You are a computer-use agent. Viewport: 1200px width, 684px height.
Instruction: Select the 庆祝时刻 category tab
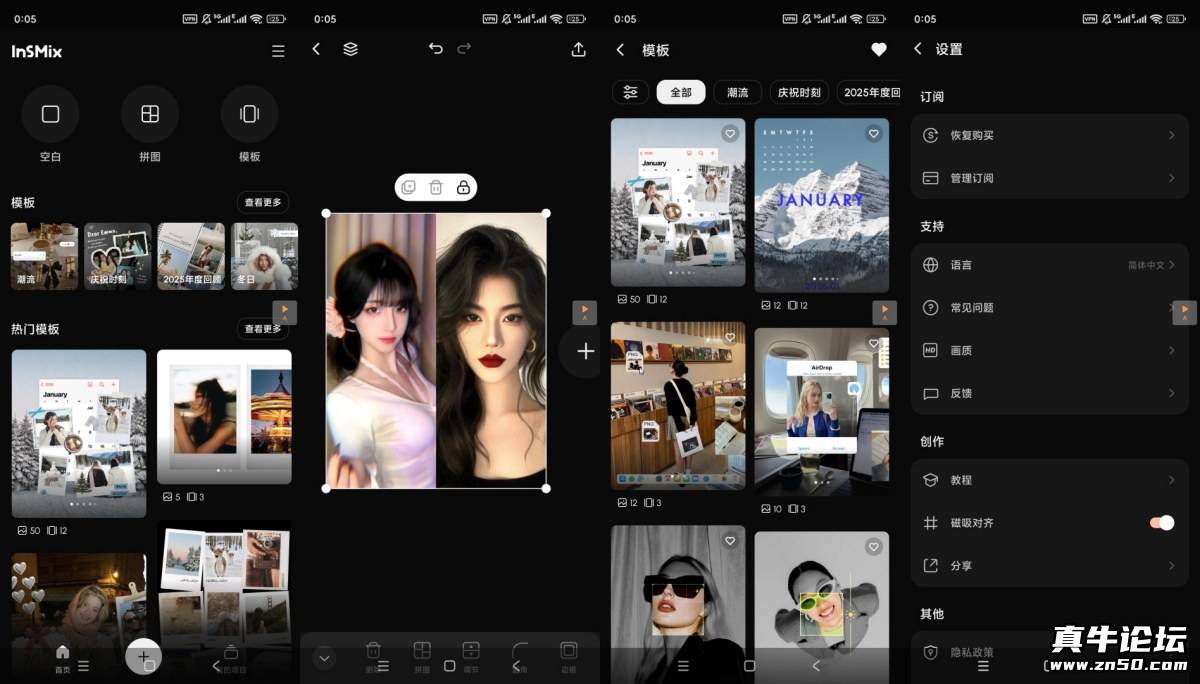click(799, 92)
